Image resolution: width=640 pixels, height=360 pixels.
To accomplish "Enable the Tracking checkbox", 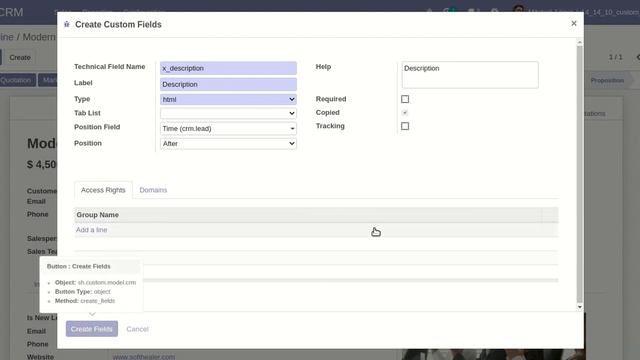I will [405, 126].
